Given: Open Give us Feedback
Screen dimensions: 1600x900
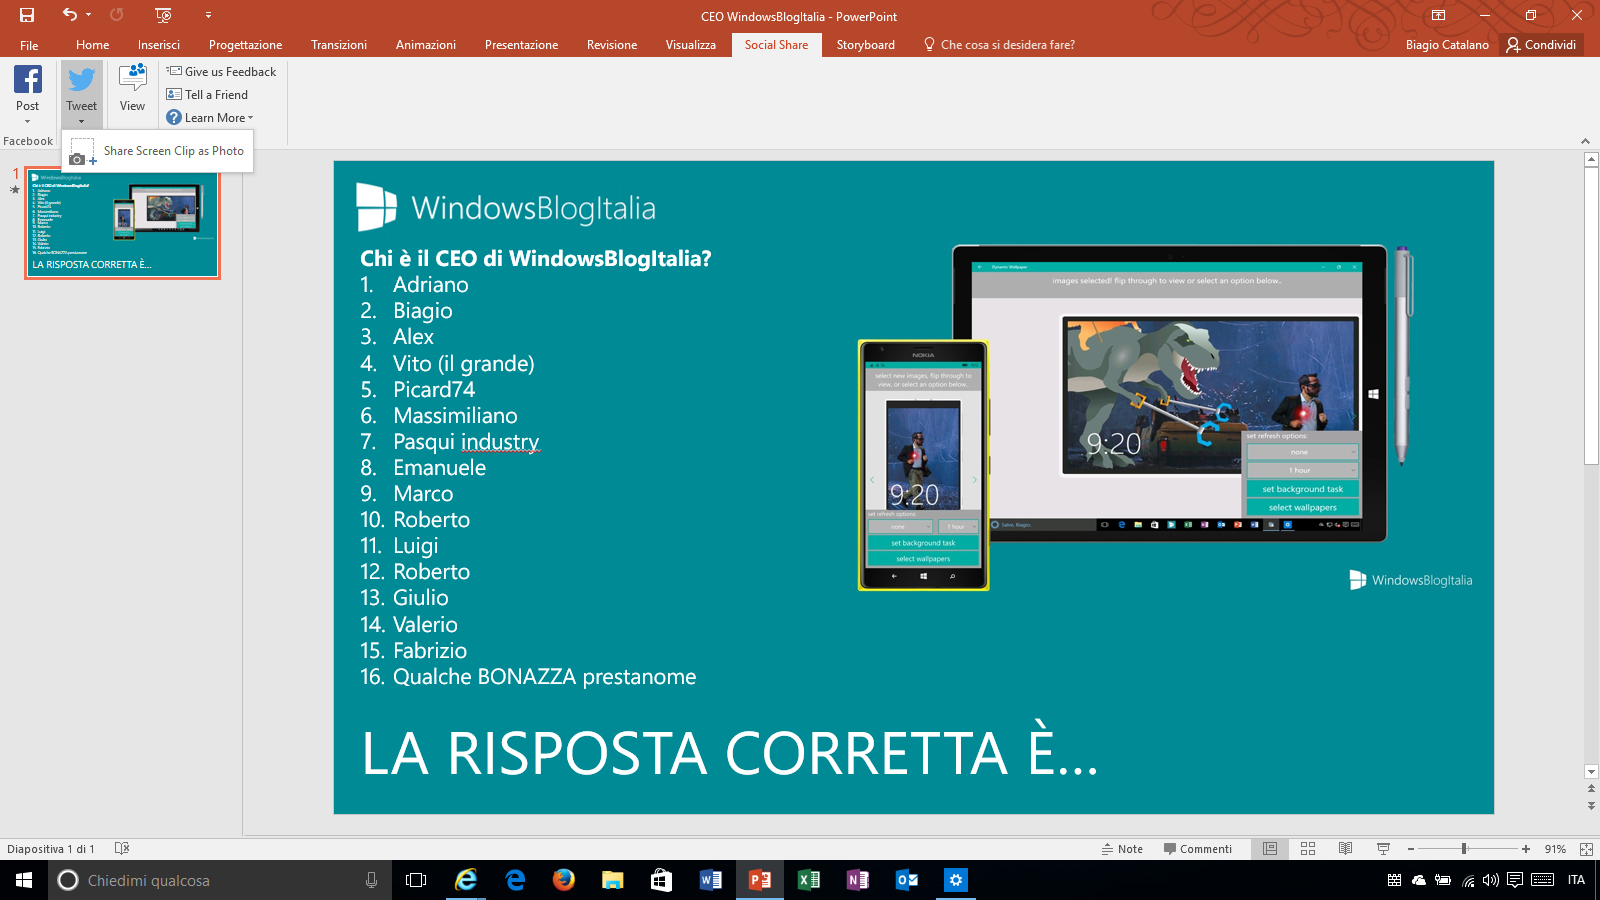Looking at the screenshot, I should tap(221, 72).
